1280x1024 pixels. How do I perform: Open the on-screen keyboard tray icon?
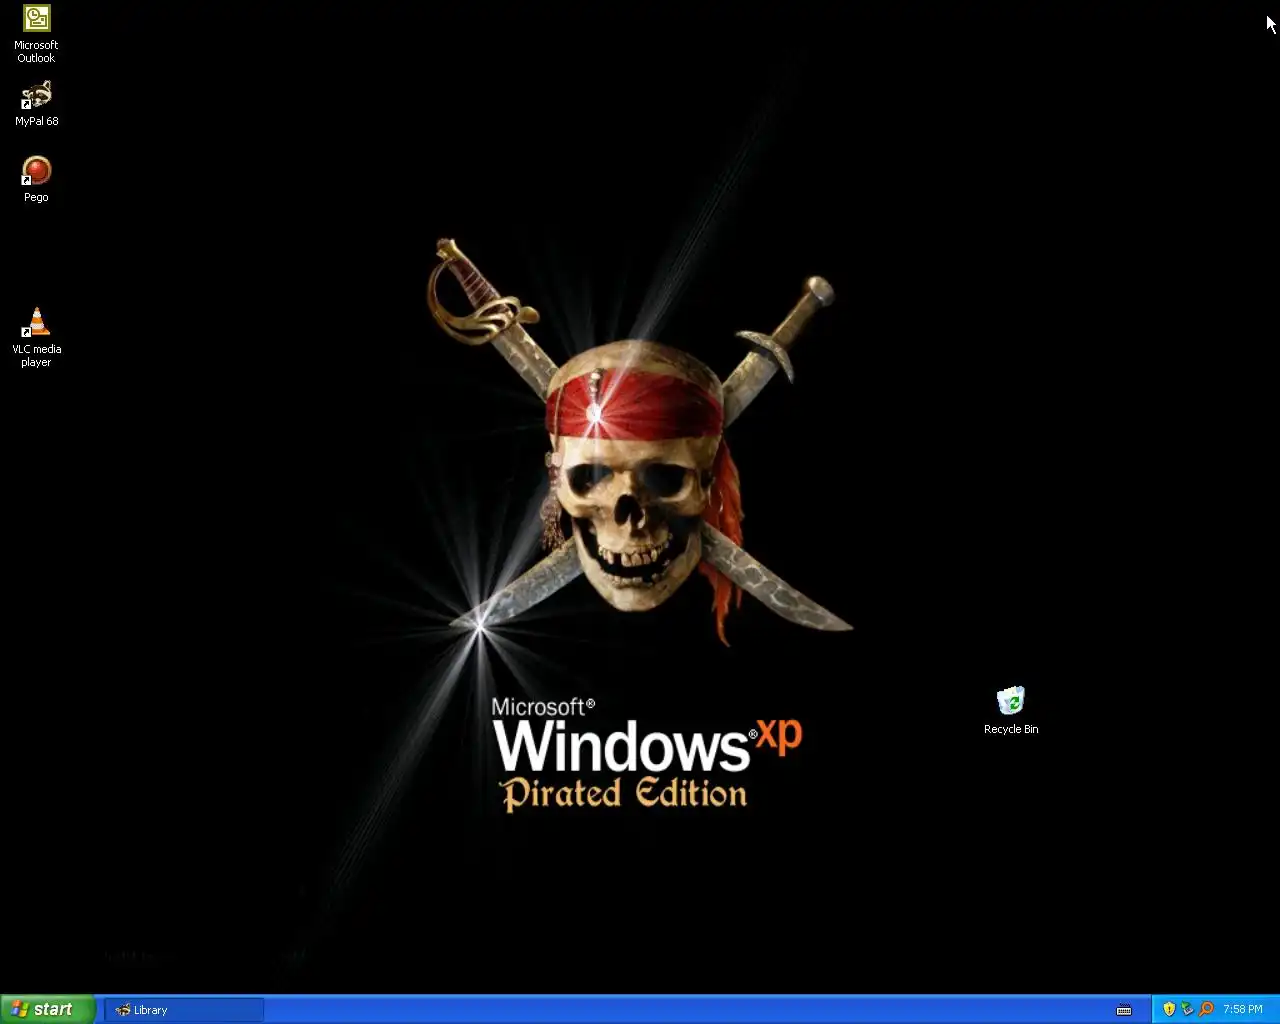(x=1124, y=1010)
